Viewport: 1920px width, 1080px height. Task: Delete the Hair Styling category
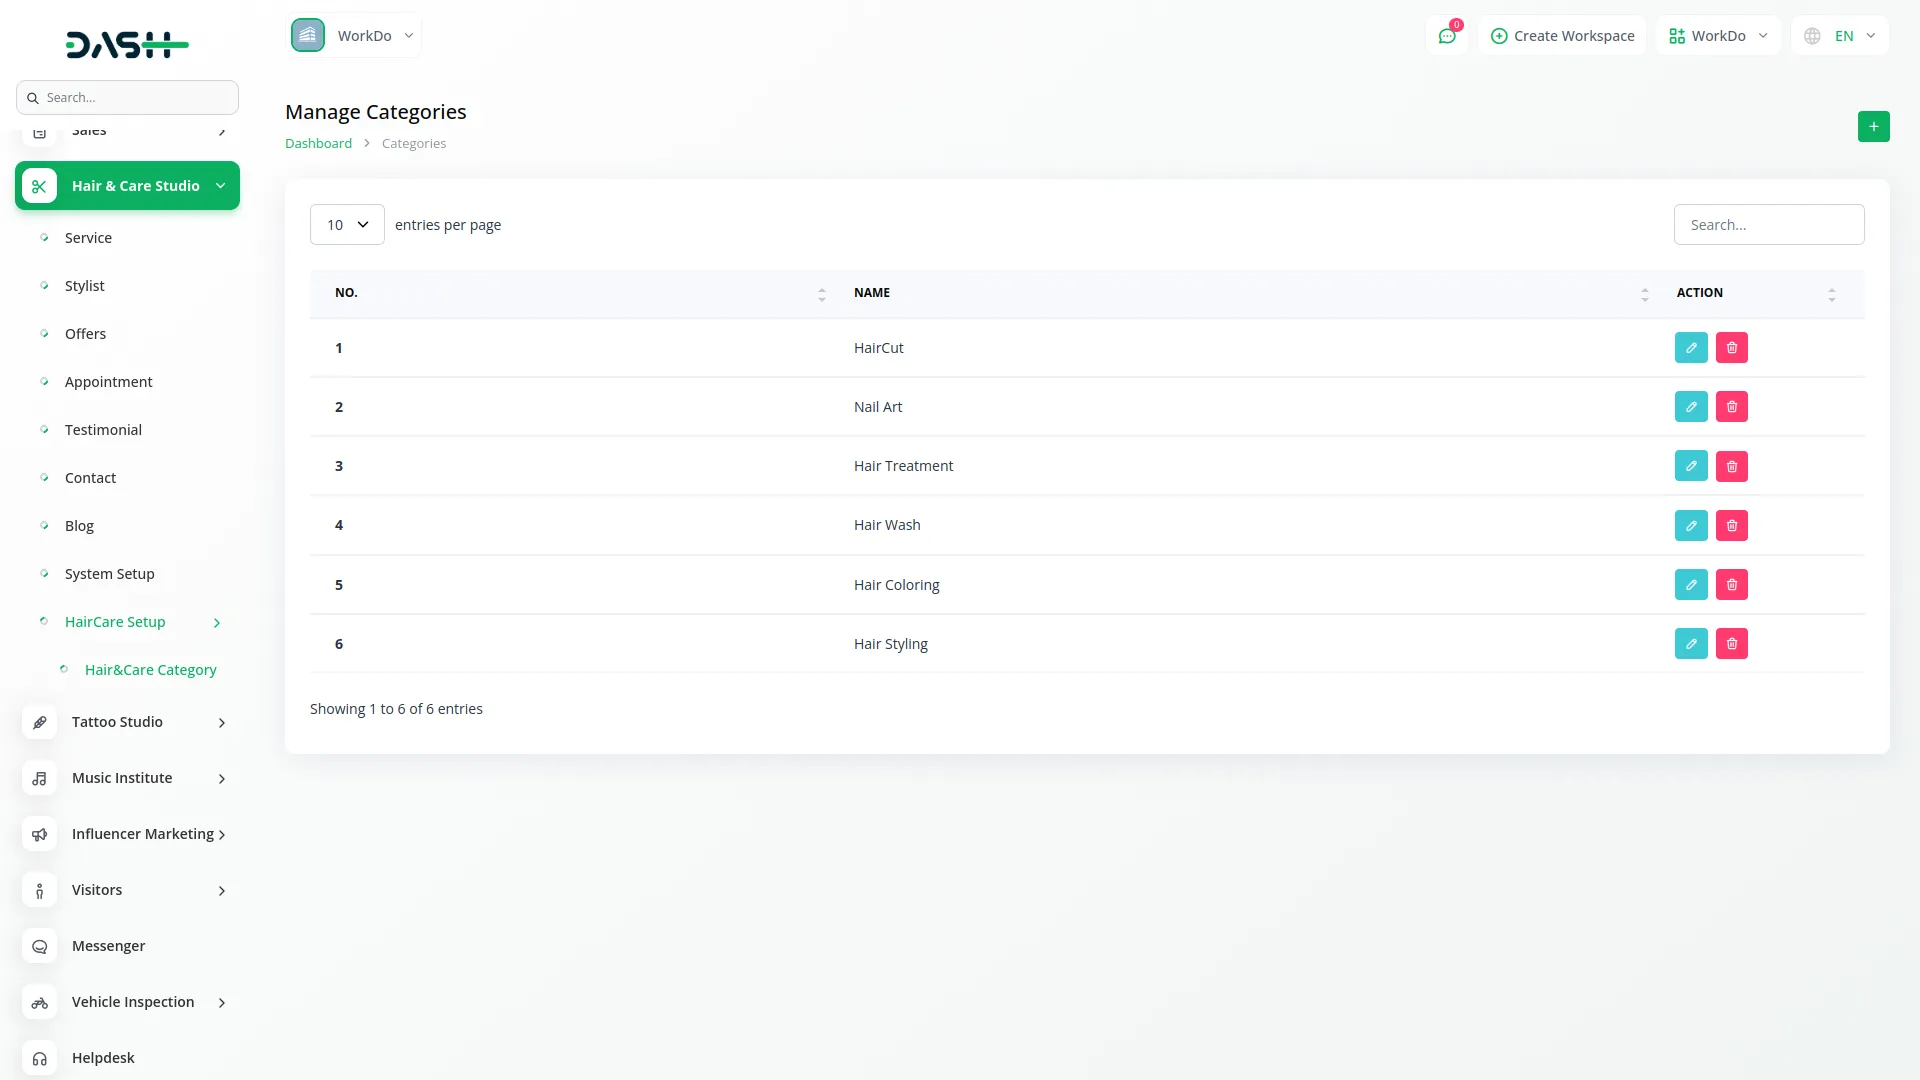tap(1732, 644)
